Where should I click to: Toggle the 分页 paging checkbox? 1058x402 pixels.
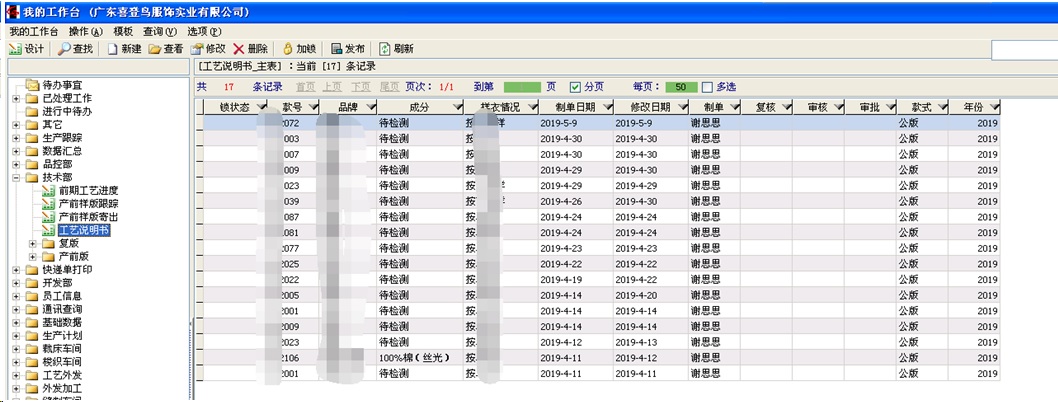(x=575, y=87)
